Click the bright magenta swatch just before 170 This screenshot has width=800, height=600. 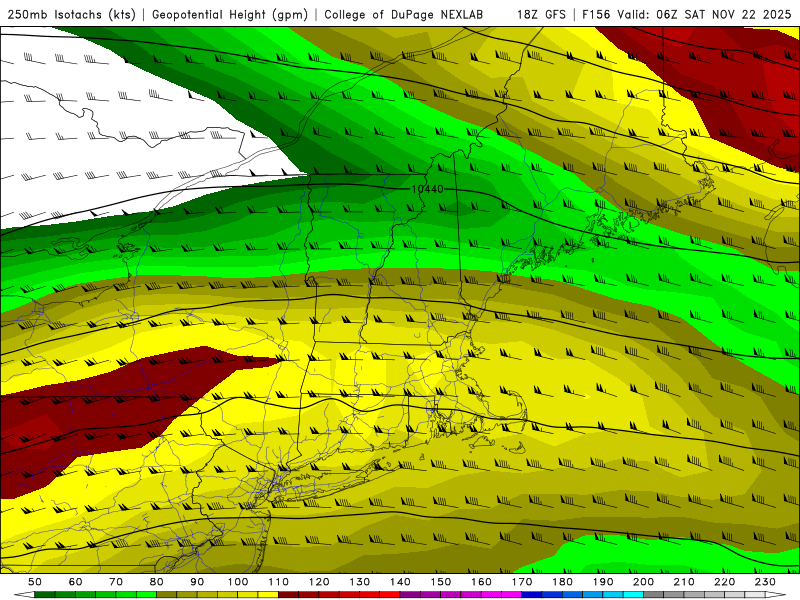(x=512, y=595)
